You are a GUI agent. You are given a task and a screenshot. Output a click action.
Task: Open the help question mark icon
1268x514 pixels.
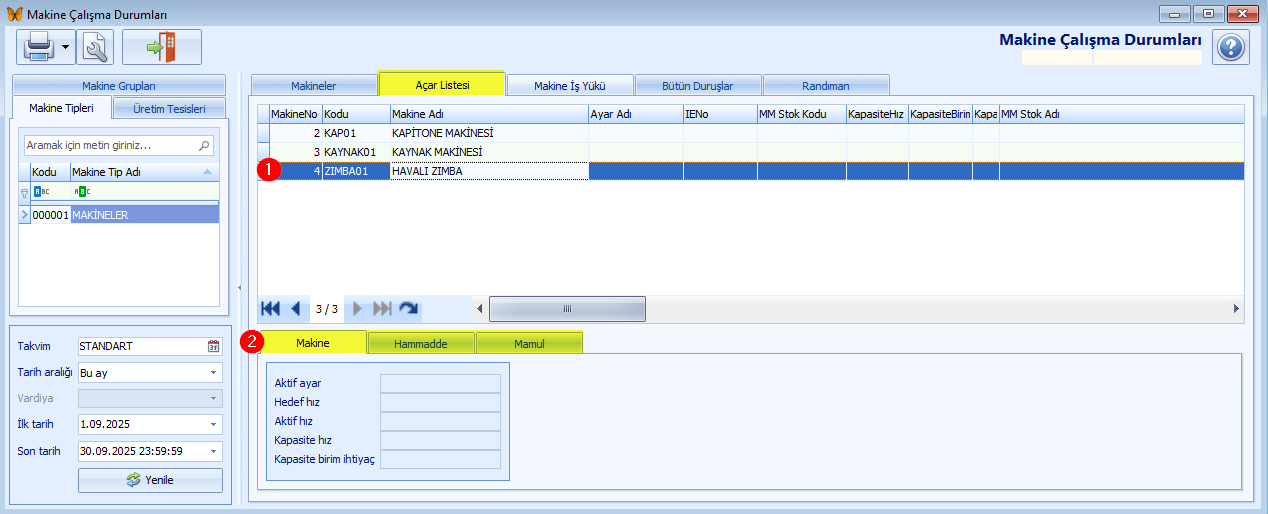point(1231,47)
